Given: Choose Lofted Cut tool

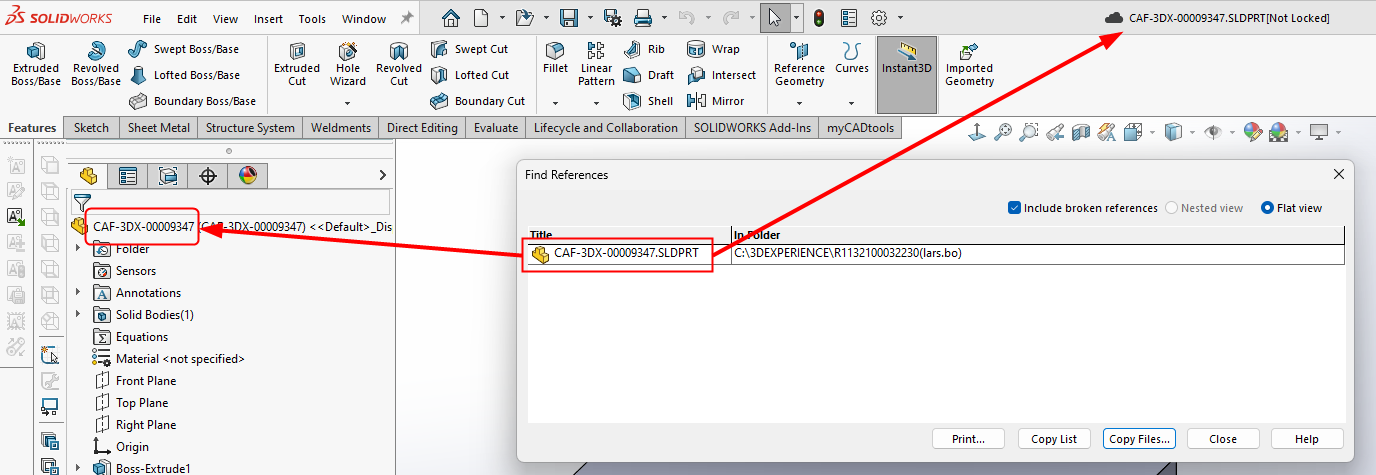Looking at the screenshot, I should coord(470,75).
